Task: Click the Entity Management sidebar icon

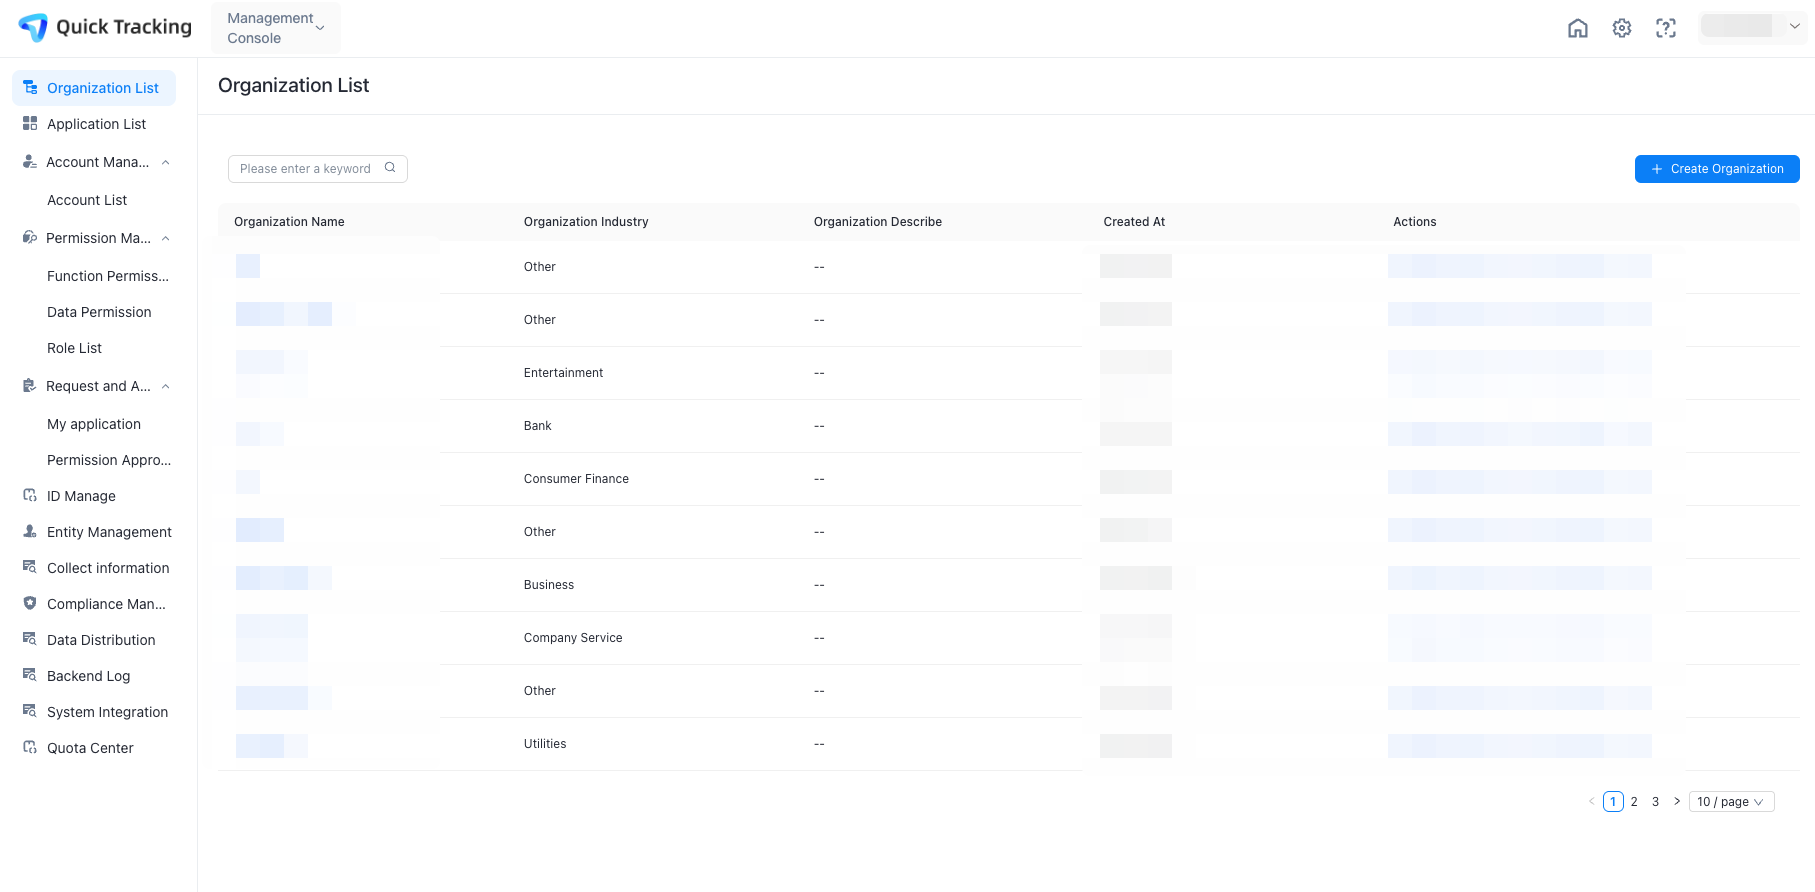Action: [30, 531]
